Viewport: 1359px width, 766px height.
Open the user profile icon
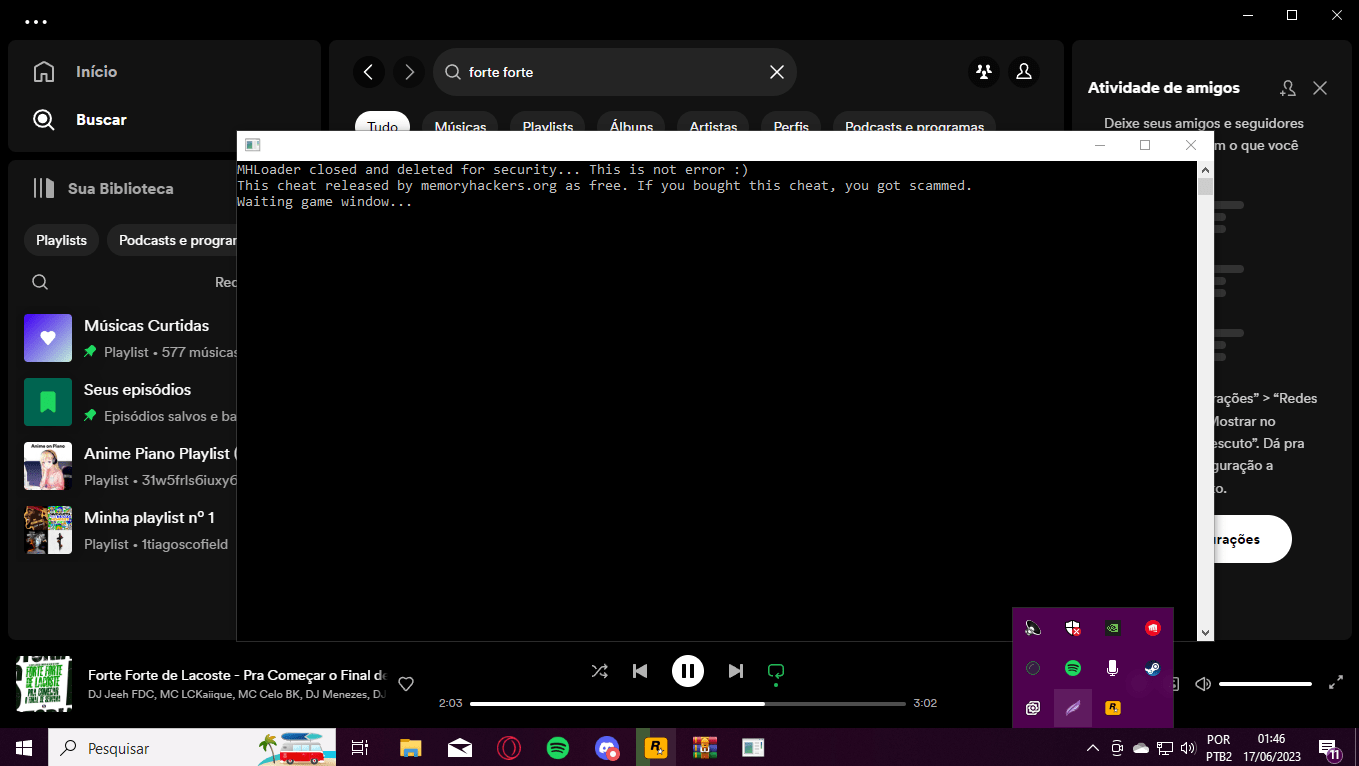[1024, 72]
